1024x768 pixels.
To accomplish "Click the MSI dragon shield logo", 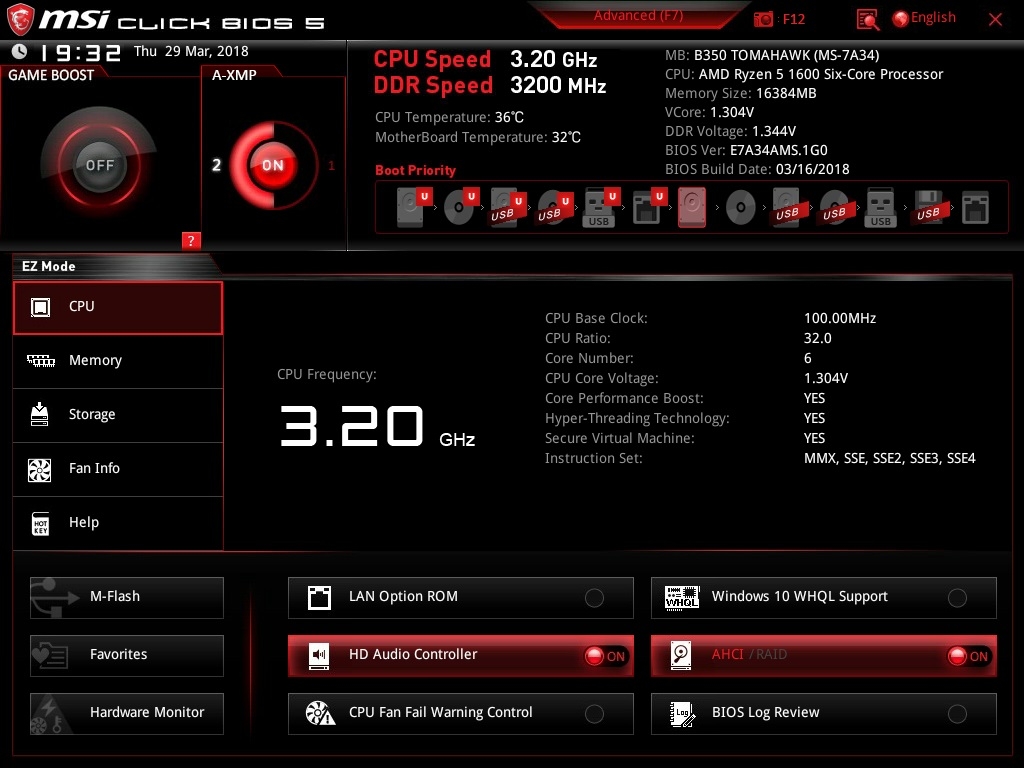I will pos(20,20).
